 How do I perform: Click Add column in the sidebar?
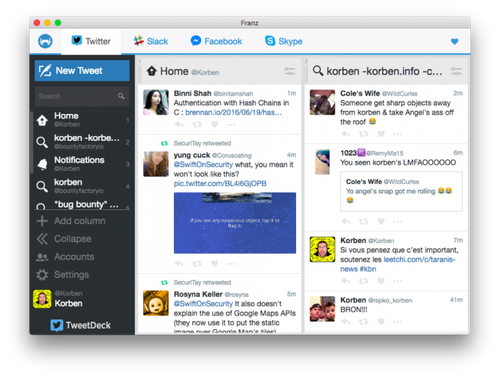click(71, 221)
